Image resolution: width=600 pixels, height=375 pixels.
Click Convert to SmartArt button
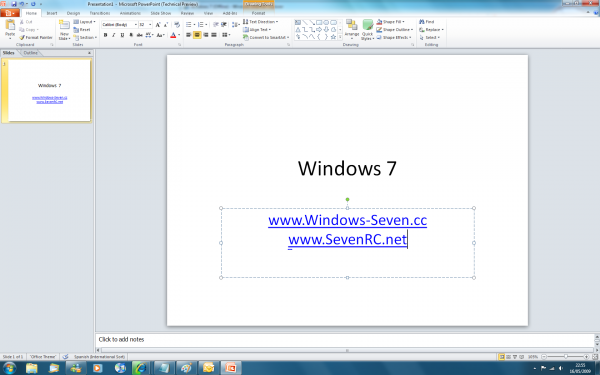266,38
